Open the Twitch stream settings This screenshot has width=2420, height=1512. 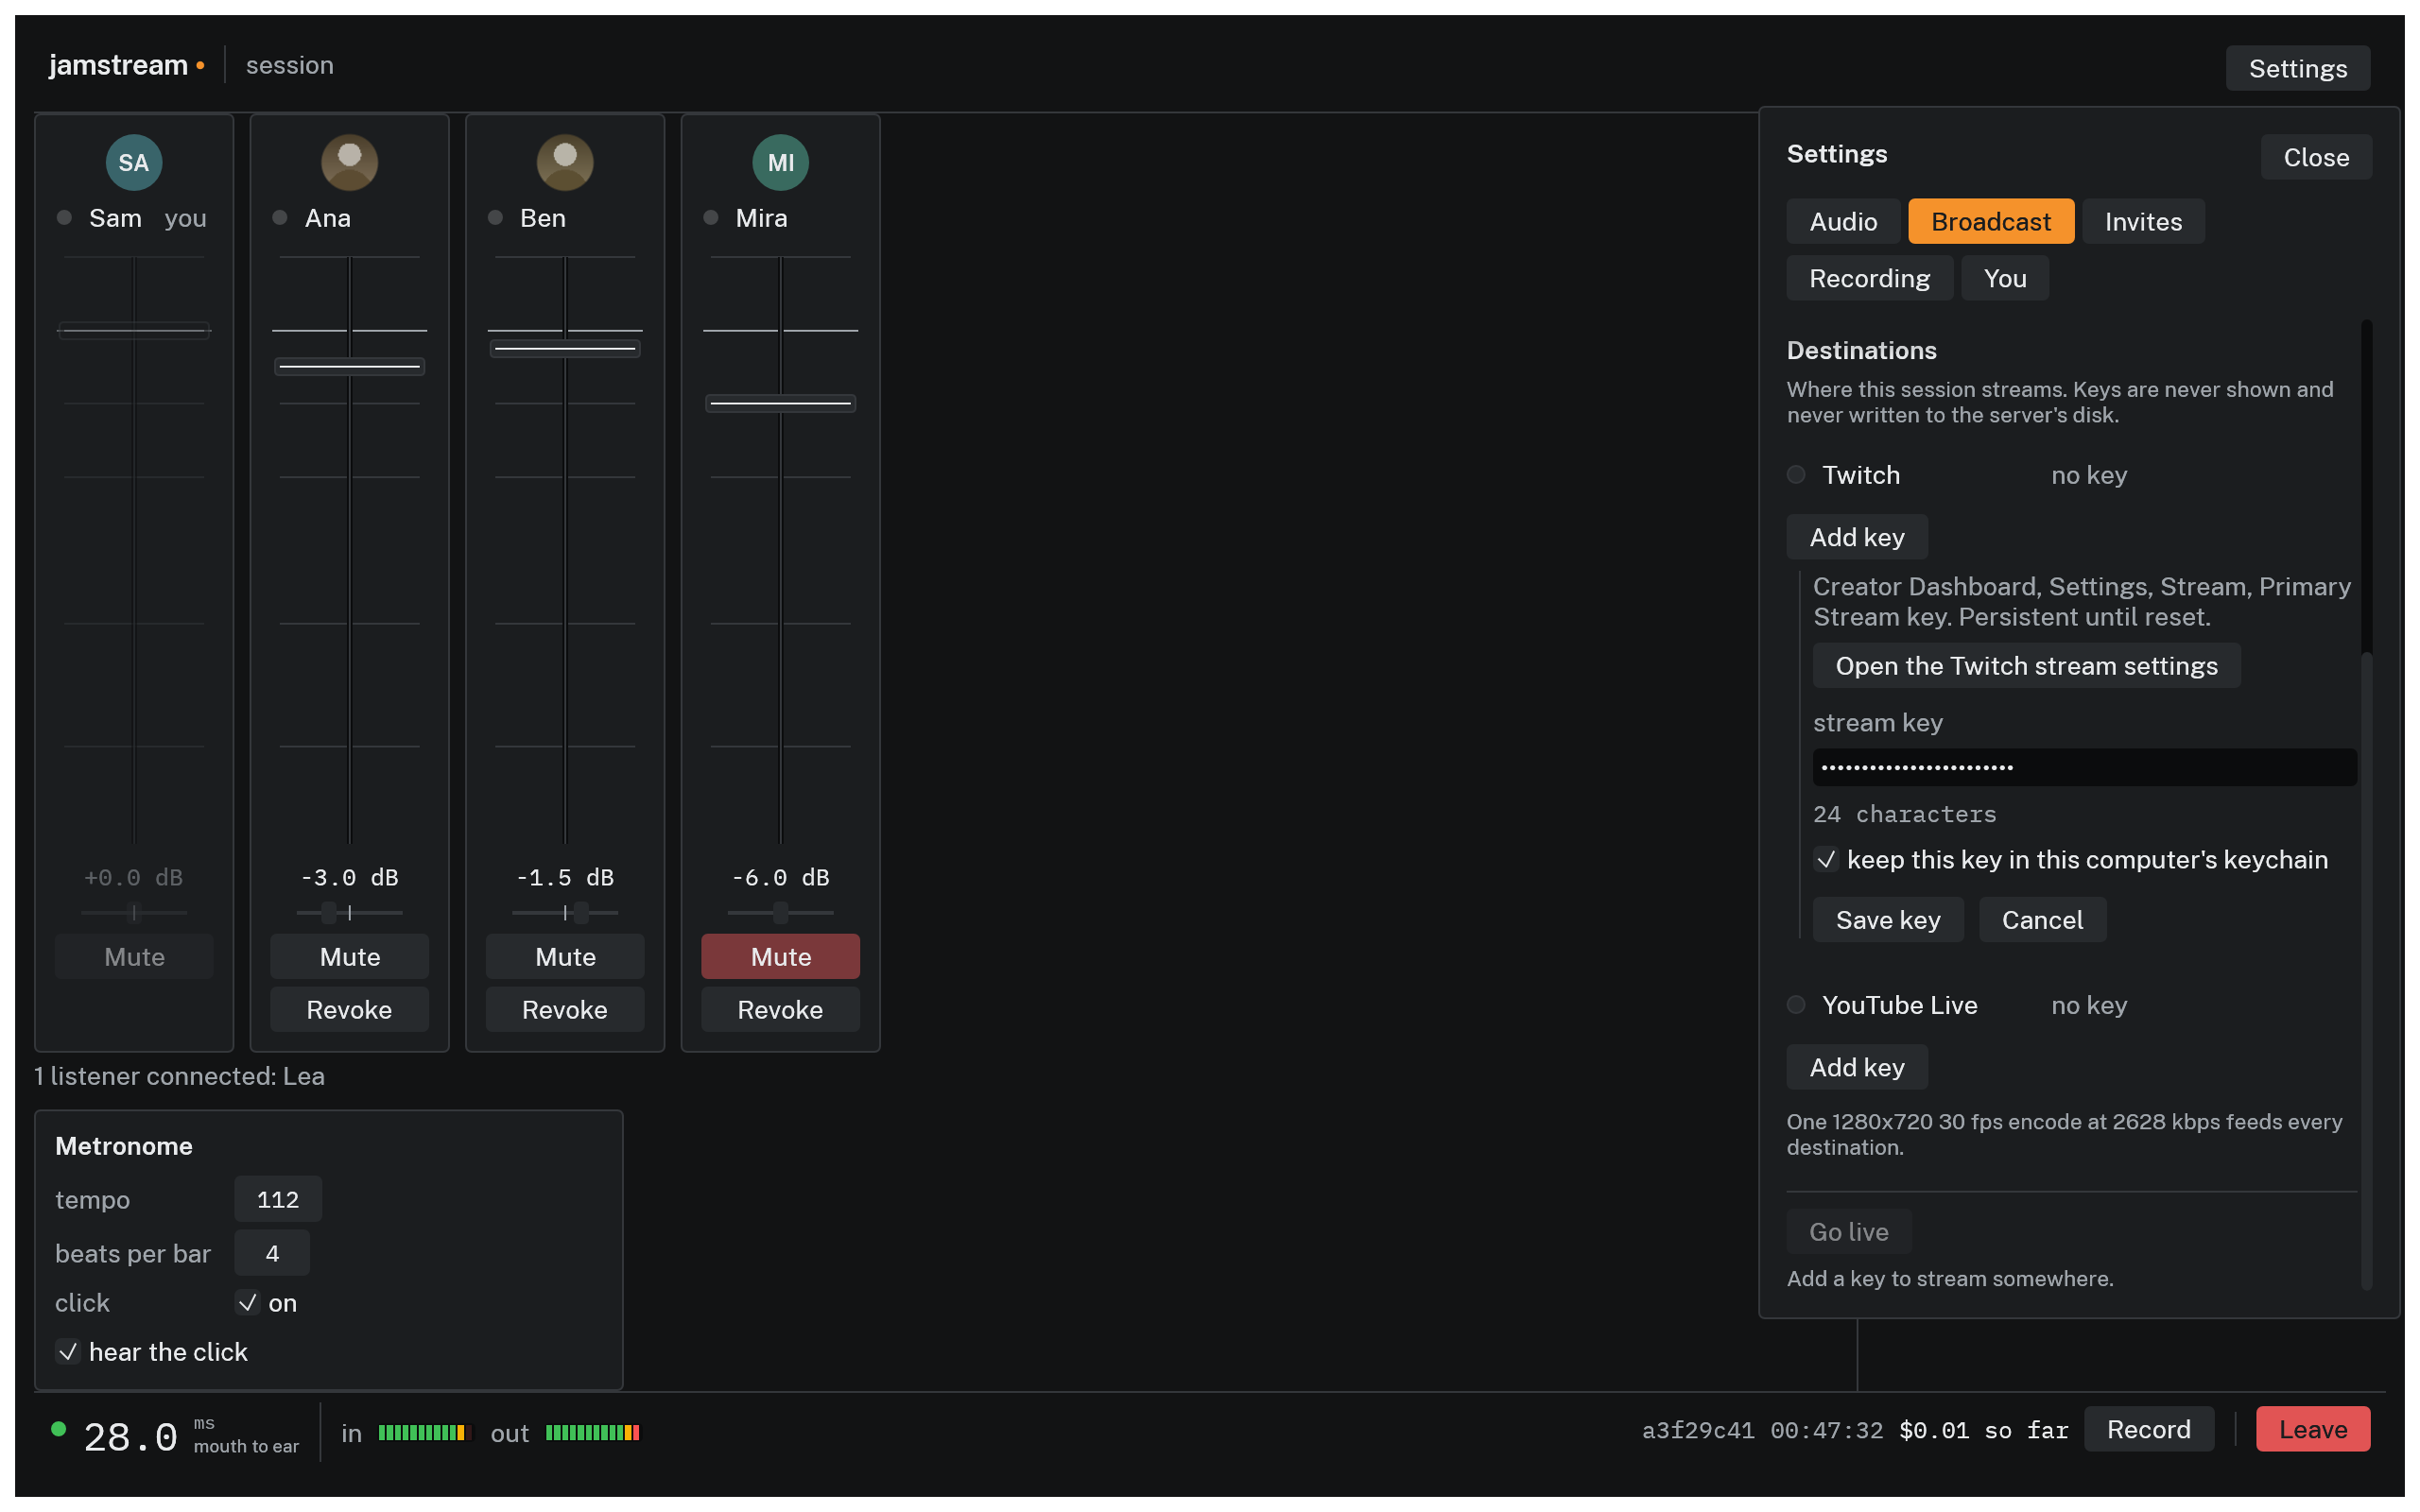click(x=2026, y=665)
